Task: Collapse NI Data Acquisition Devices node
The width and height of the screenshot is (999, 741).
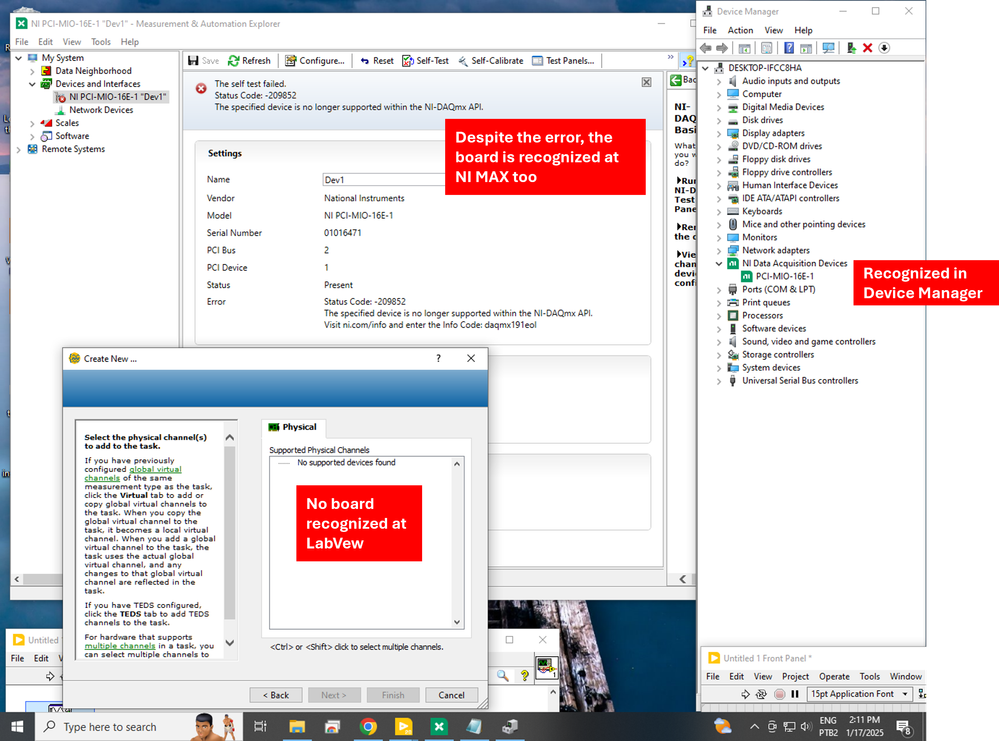Action: coord(719,263)
